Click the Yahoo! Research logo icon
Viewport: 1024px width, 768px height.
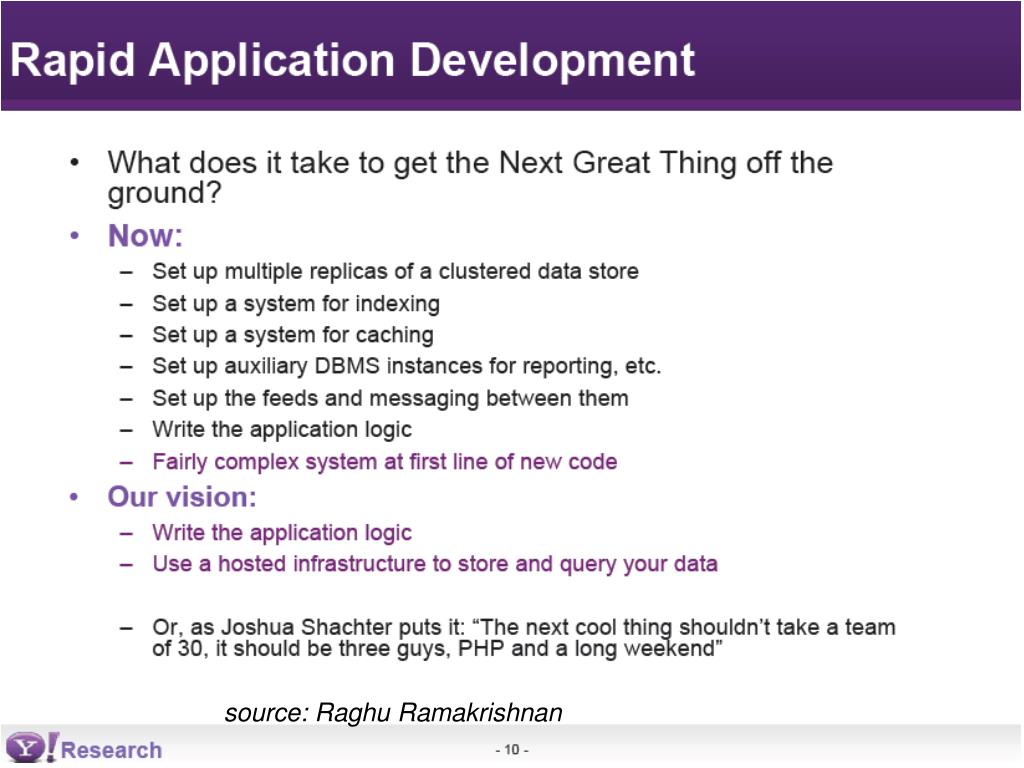pos(32,747)
